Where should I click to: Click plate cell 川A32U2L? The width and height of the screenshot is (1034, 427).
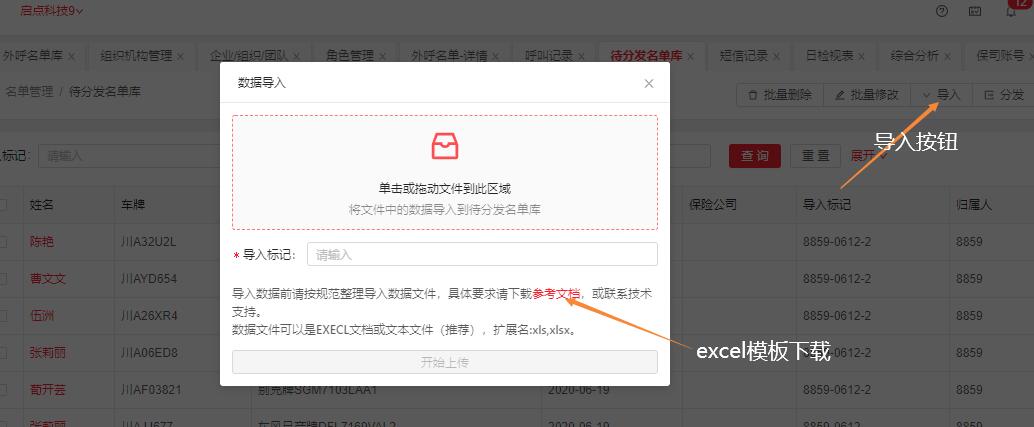point(148,242)
